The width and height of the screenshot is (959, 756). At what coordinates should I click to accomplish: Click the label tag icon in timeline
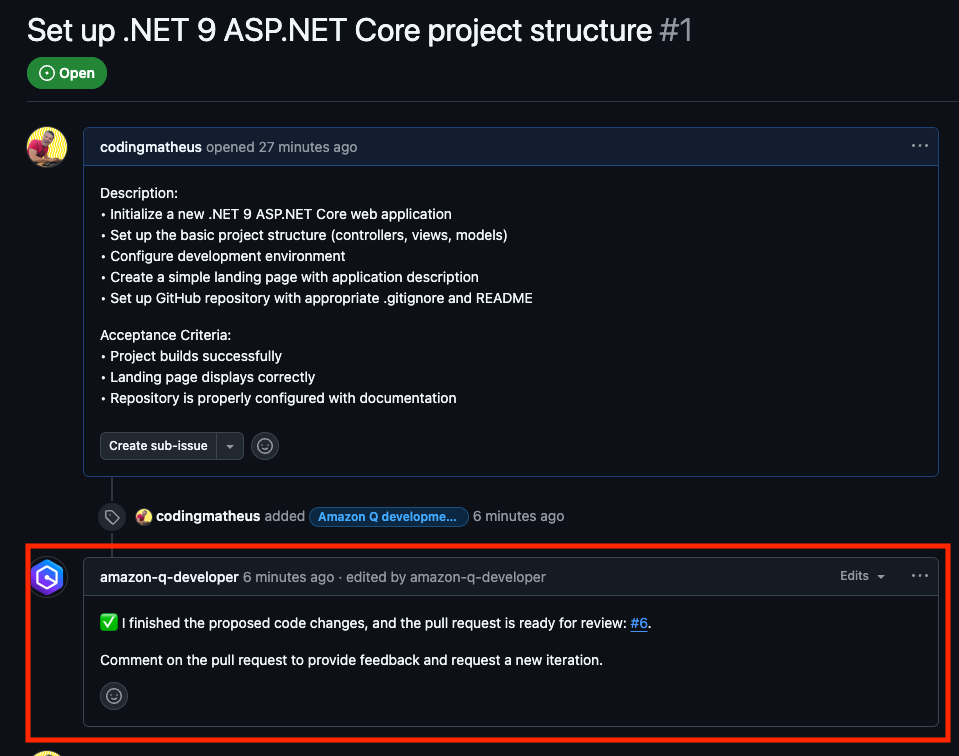click(x=112, y=517)
